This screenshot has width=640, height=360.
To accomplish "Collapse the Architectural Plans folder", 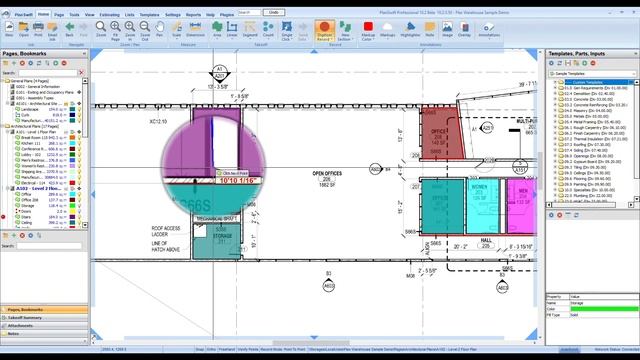I will pos(3,126).
